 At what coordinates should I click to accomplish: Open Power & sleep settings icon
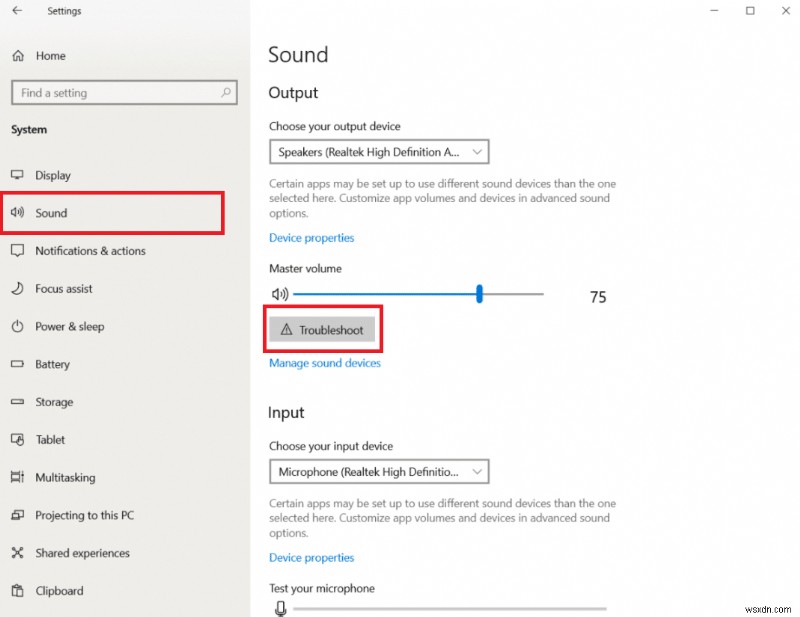point(17,326)
